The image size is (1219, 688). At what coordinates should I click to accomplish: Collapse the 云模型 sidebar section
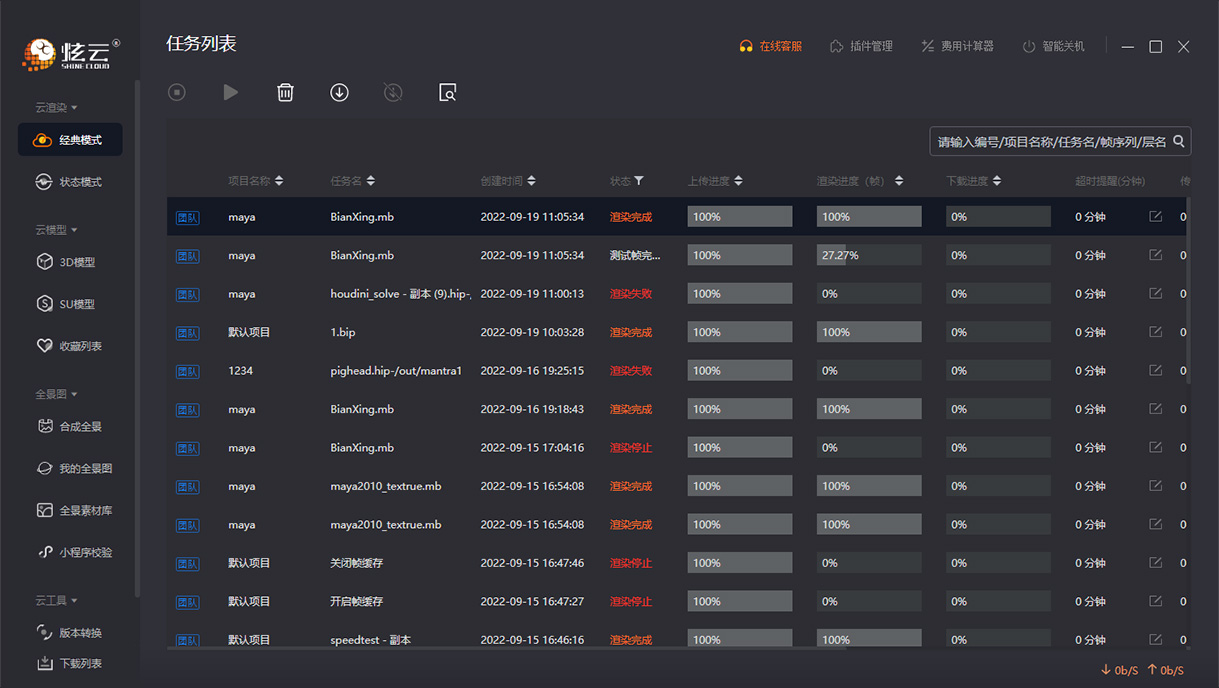pyautogui.click(x=57, y=230)
